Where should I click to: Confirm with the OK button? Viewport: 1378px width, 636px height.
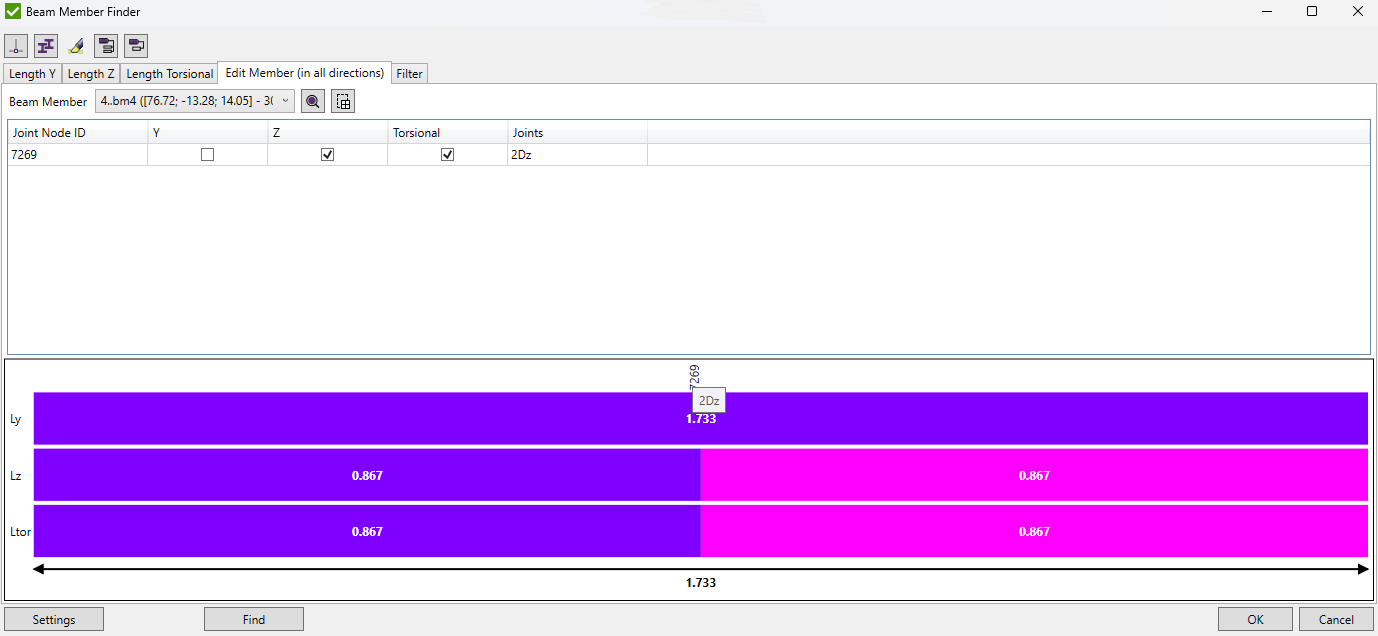click(x=1255, y=619)
